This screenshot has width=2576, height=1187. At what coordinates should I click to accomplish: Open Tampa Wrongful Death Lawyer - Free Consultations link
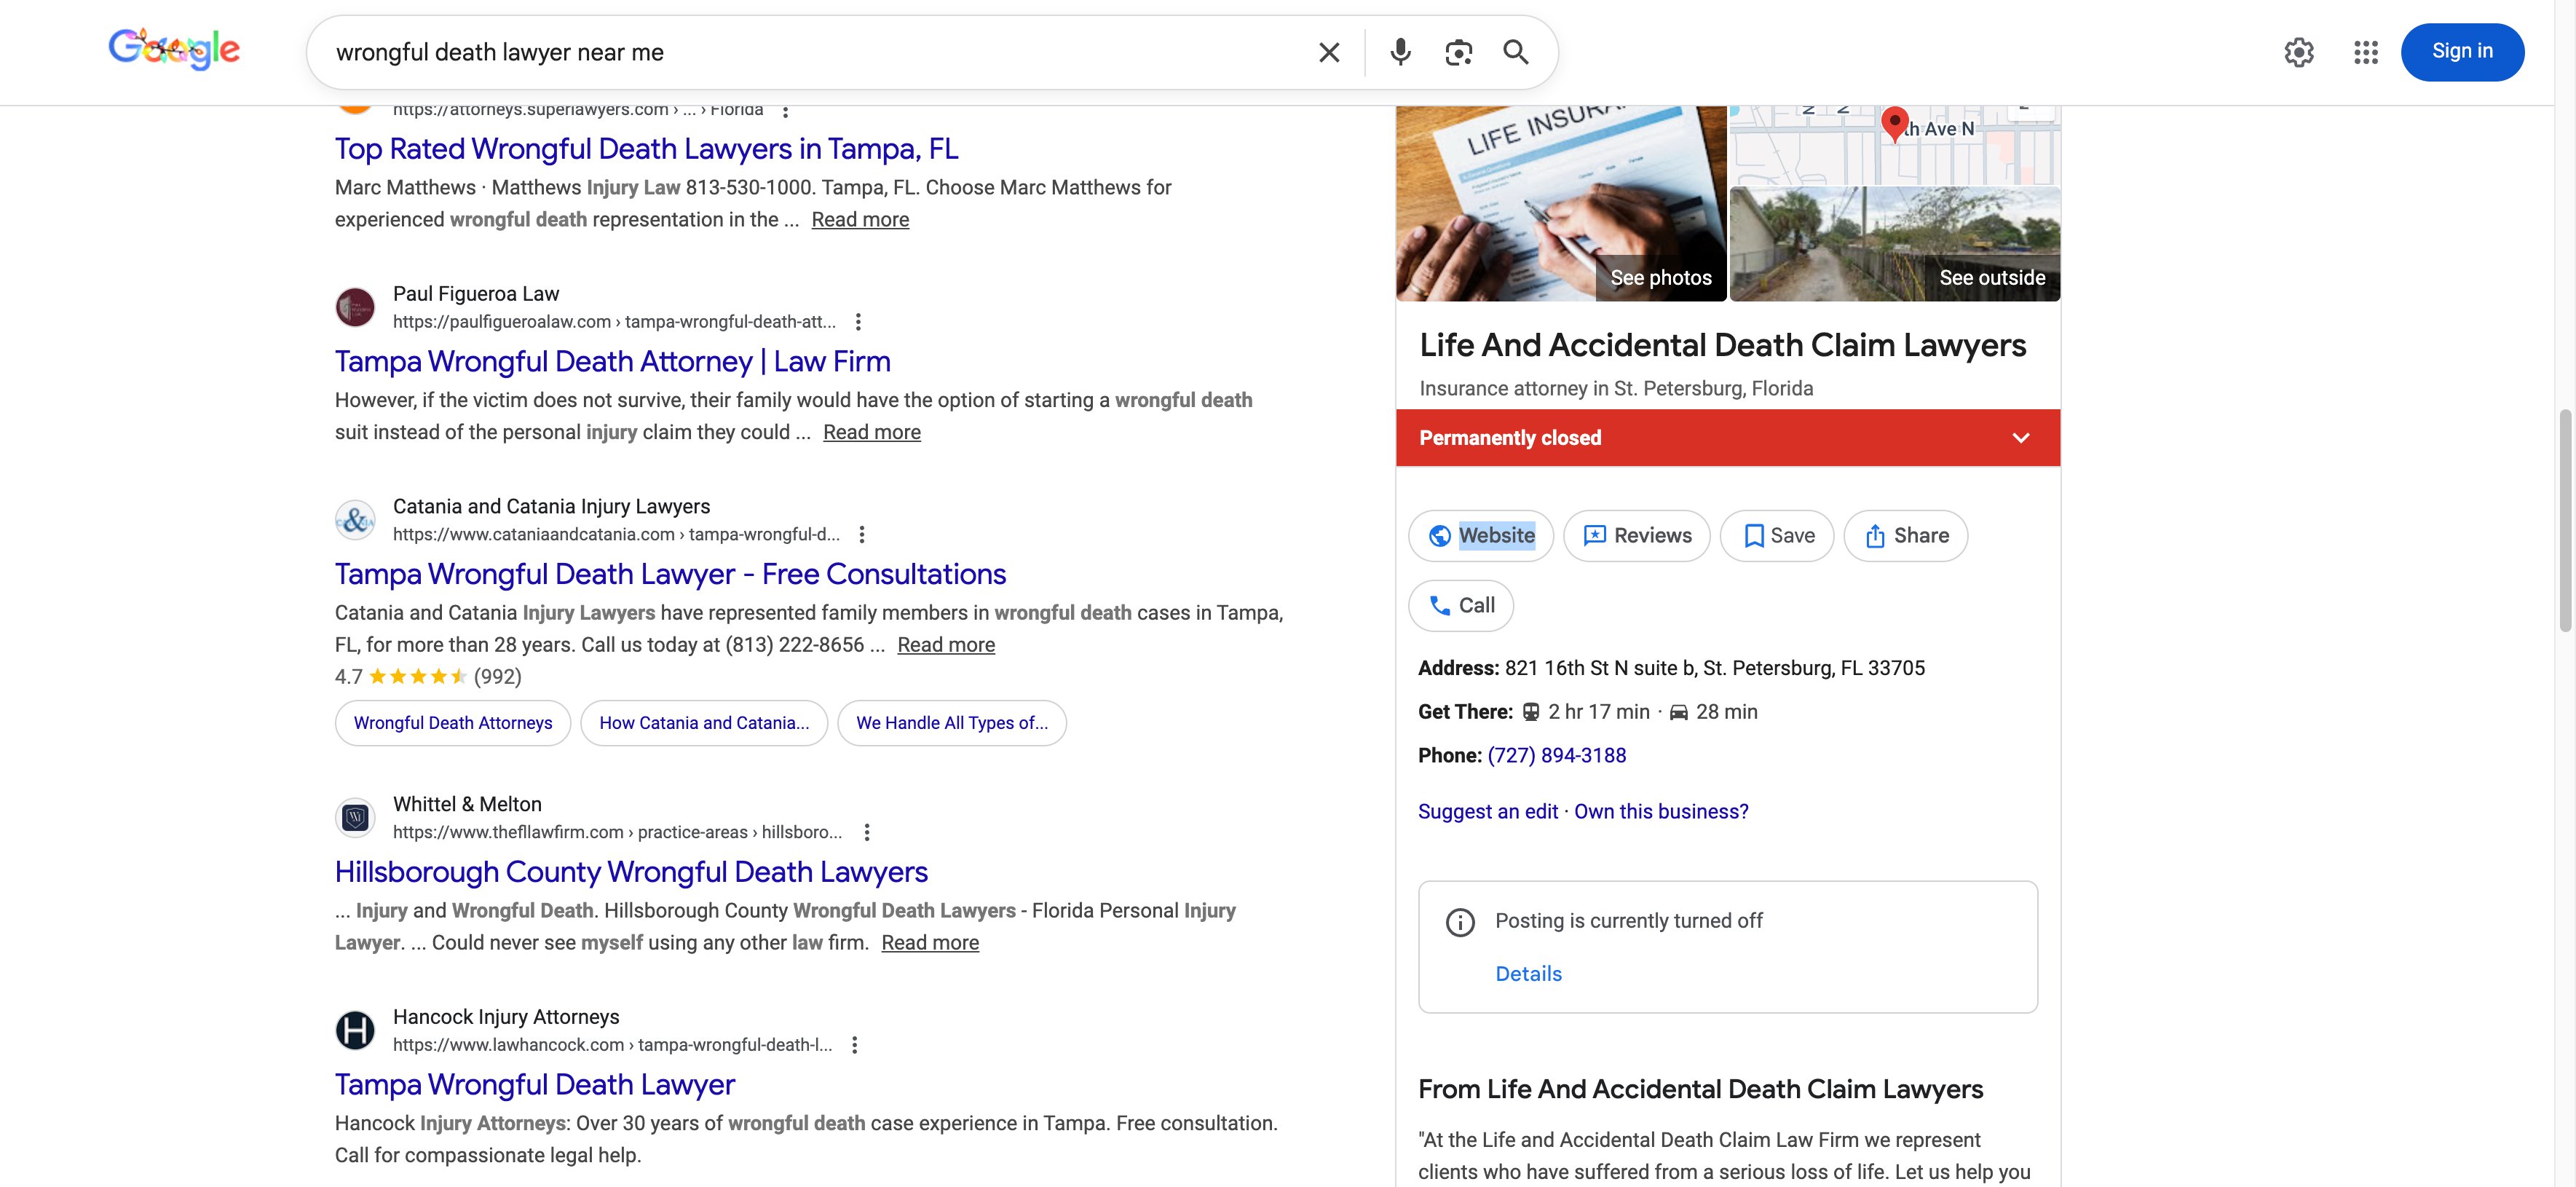tap(670, 574)
